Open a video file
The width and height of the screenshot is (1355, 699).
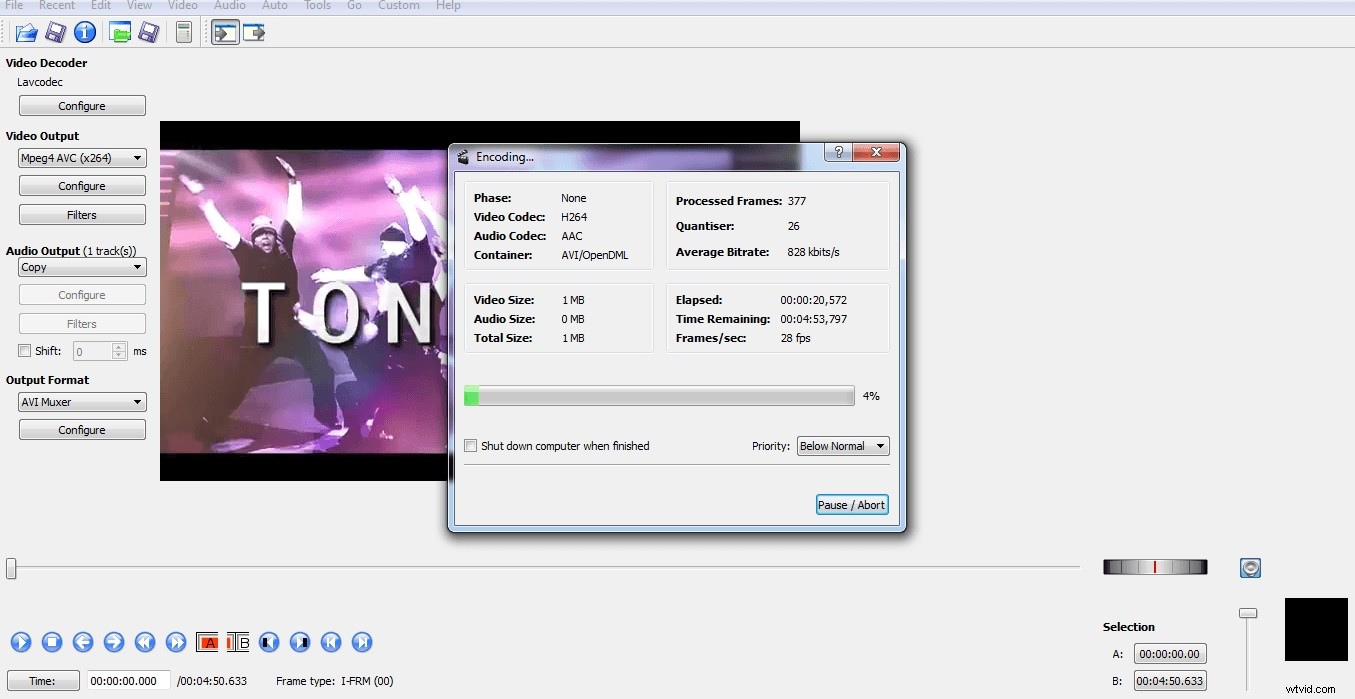(25, 31)
